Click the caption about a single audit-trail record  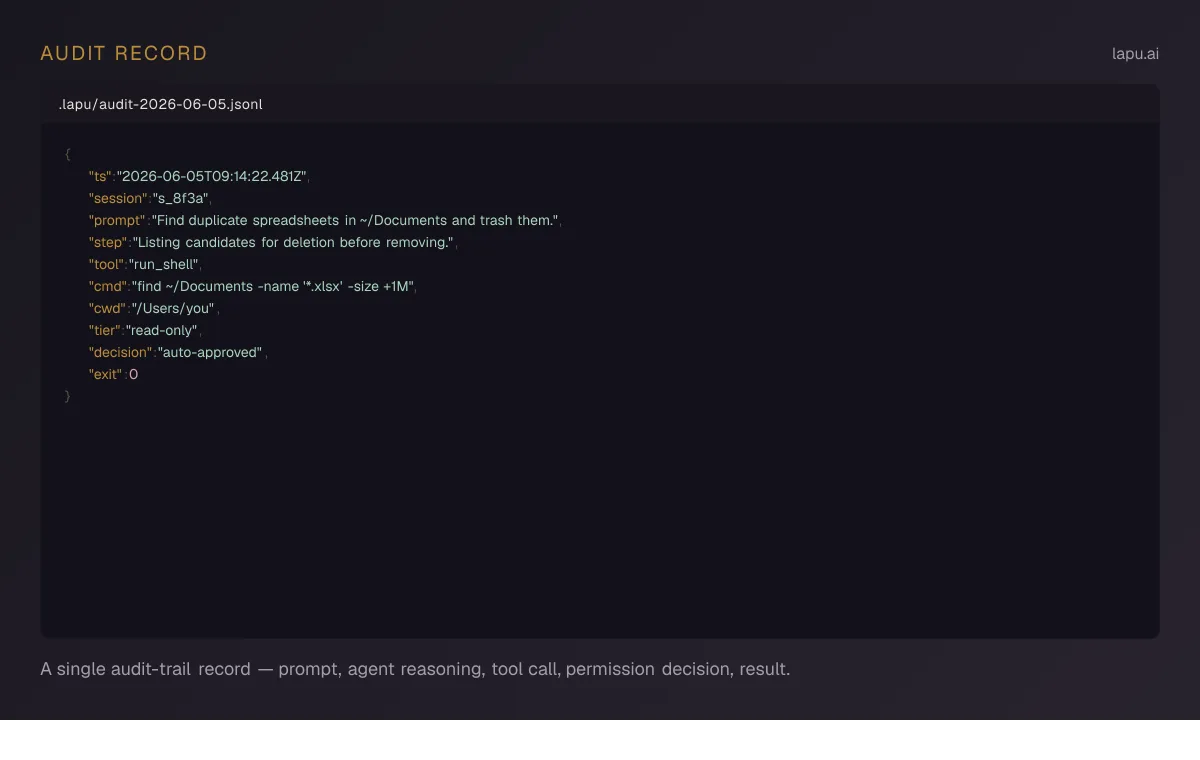pos(415,669)
